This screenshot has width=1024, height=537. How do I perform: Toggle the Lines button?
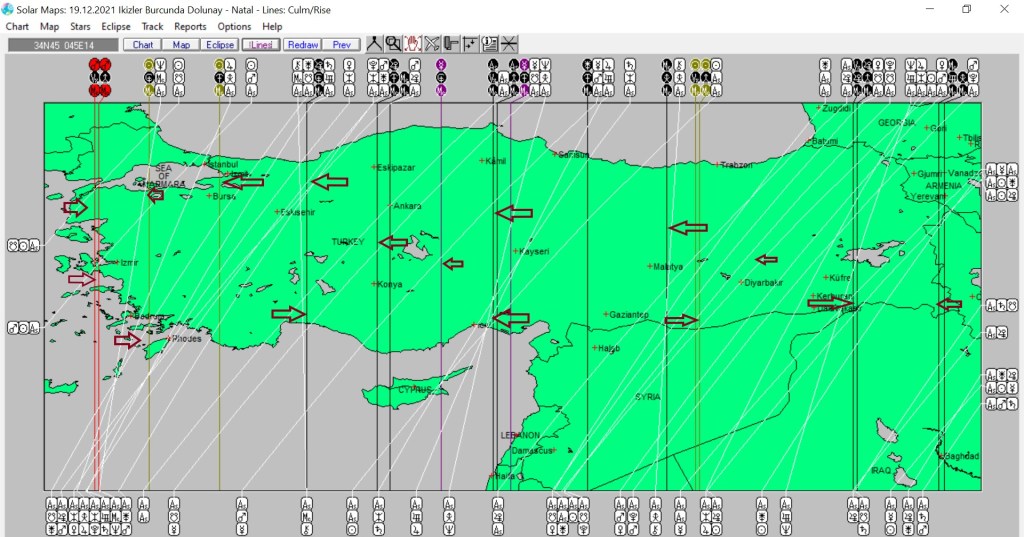[x=260, y=45]
